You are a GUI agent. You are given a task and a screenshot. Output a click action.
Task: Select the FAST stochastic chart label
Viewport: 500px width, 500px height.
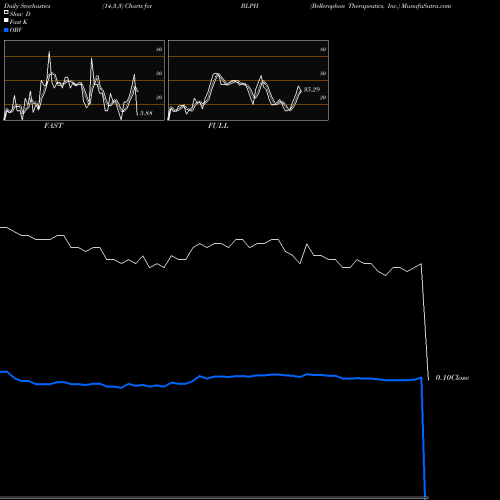point(53,126)
